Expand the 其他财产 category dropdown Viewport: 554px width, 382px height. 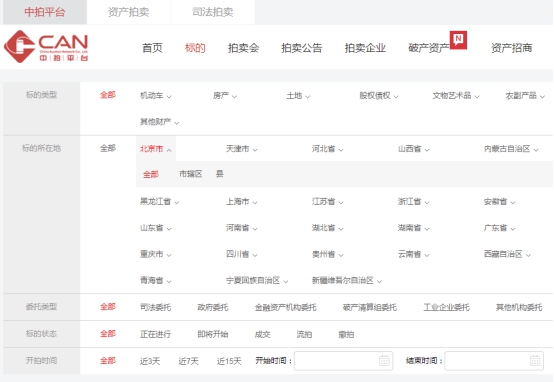pyautogui.click(x=160, y=122)
